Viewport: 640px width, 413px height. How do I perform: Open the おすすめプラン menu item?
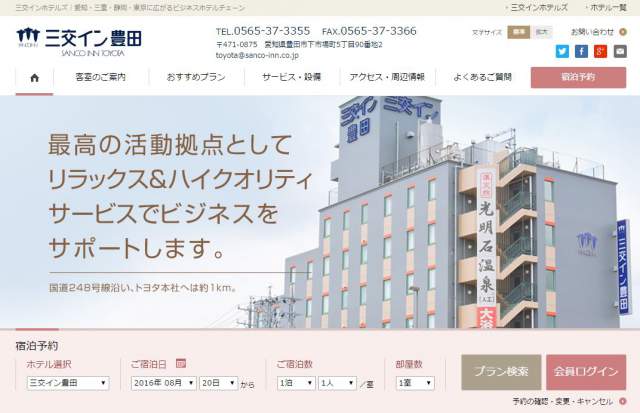click(x=196, y=77)
